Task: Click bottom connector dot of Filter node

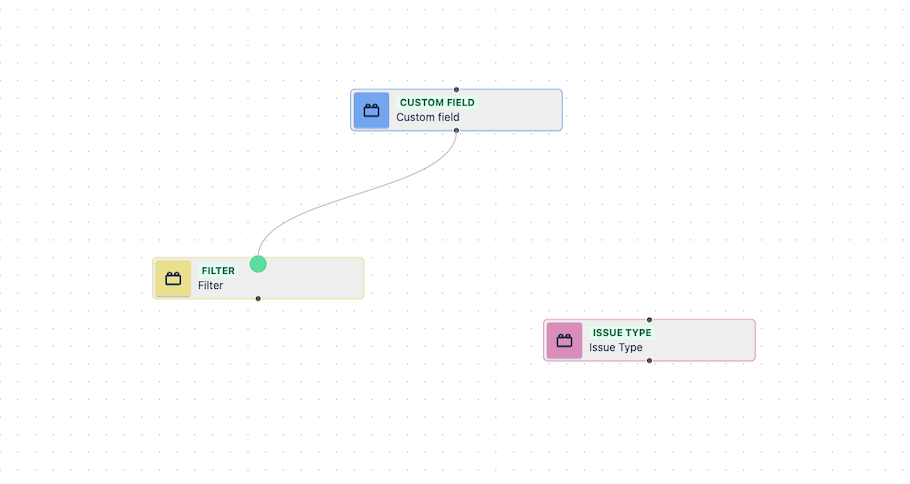Action: 258,298
